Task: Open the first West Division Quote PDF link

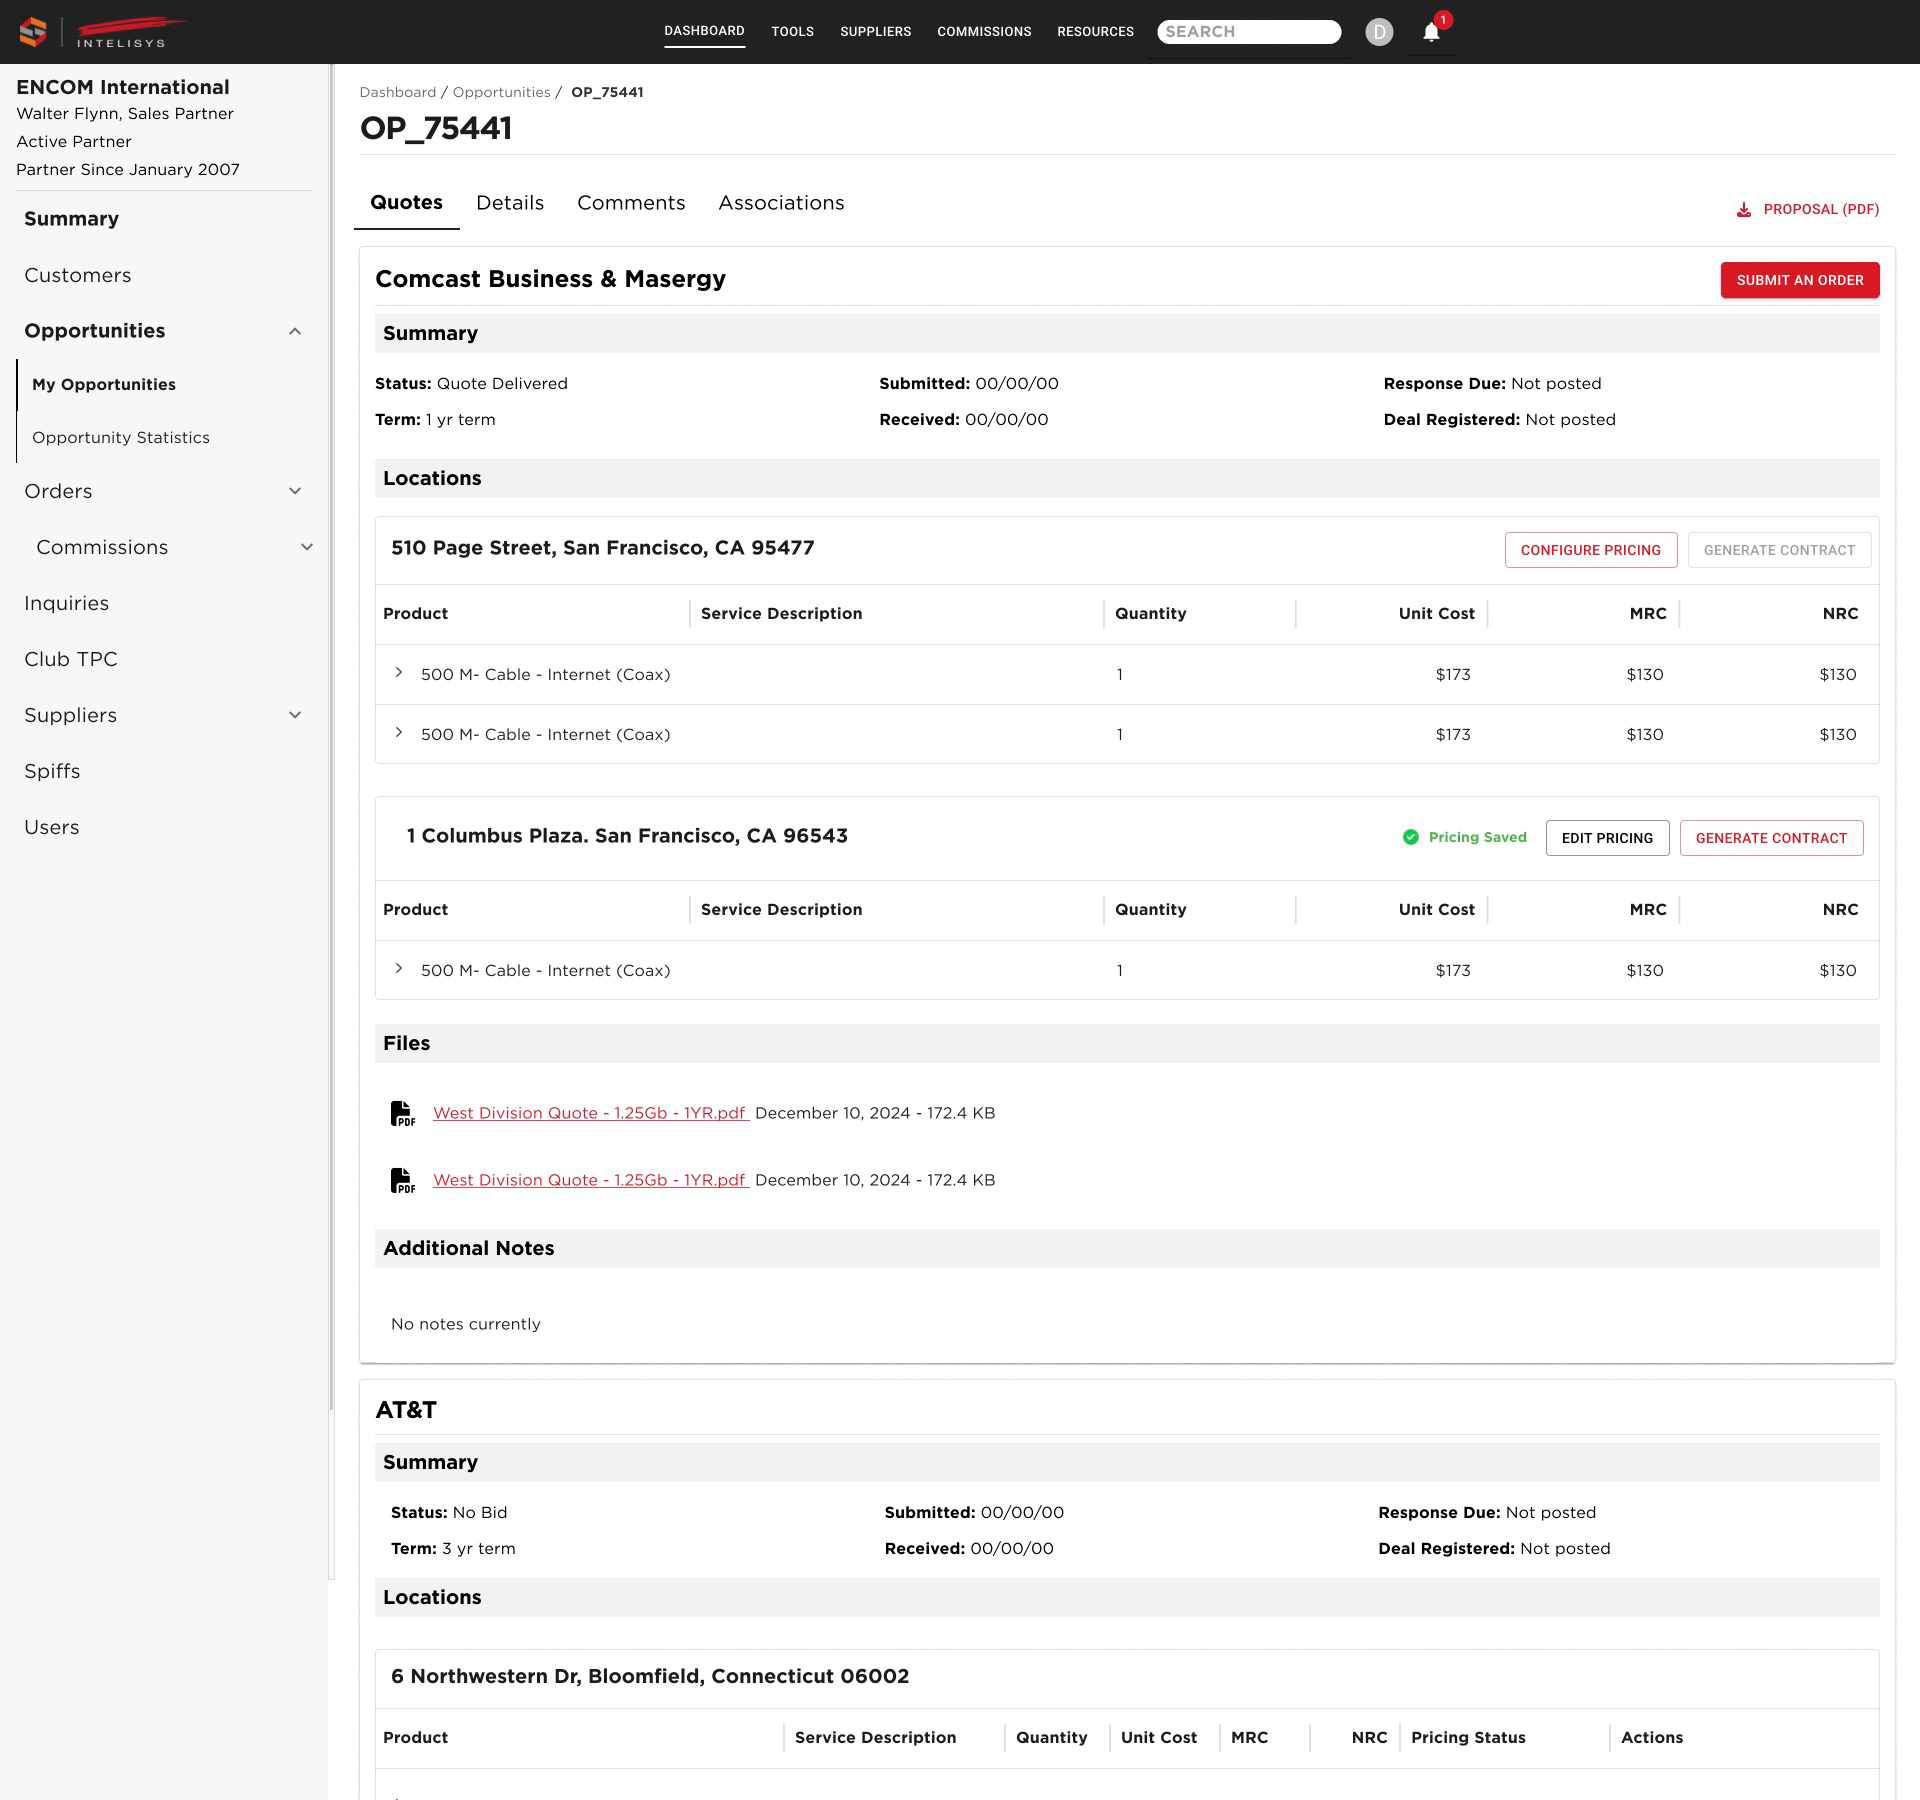Action: point(590,1113)
